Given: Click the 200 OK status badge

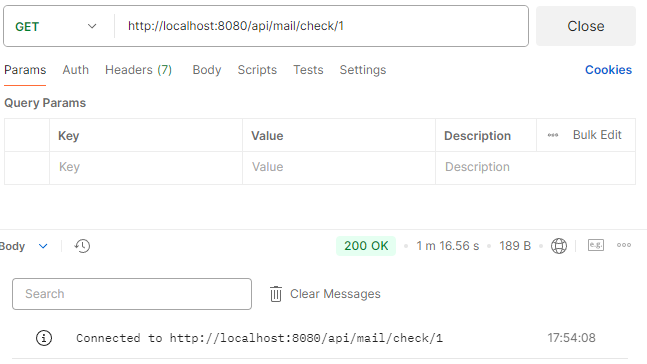Looking at the screenshot, I should [366, 246].
